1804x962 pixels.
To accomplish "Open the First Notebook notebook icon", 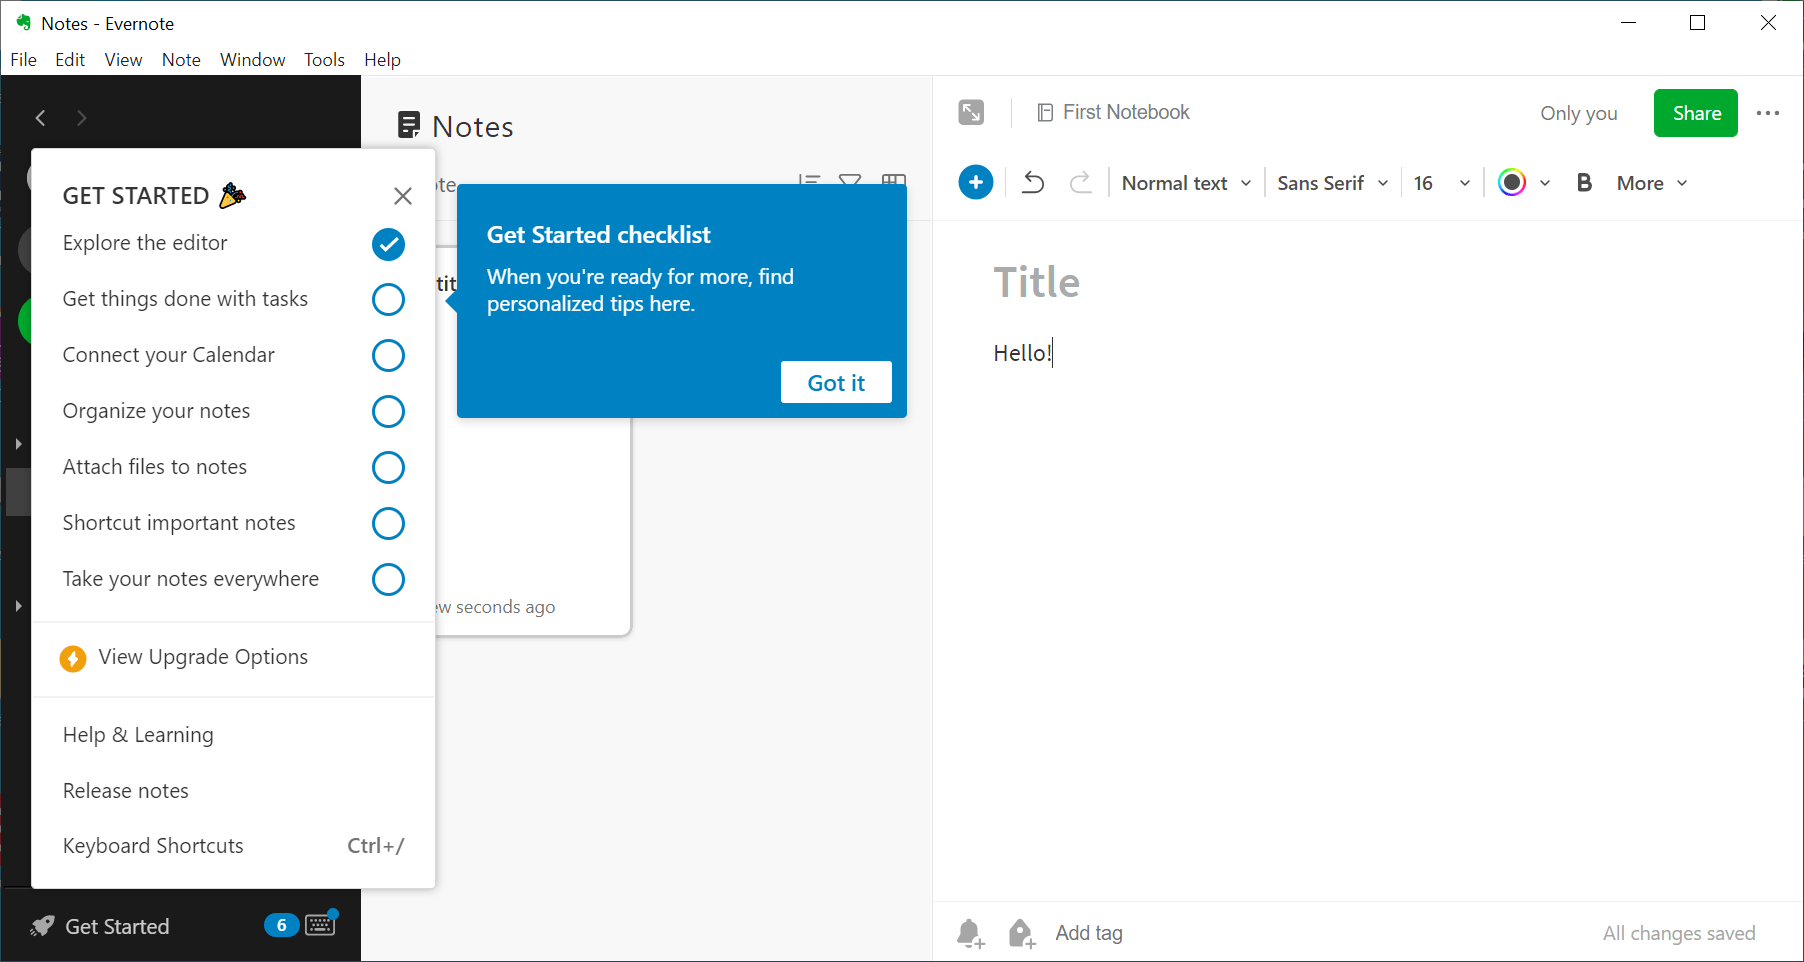I will (1045, 113).
